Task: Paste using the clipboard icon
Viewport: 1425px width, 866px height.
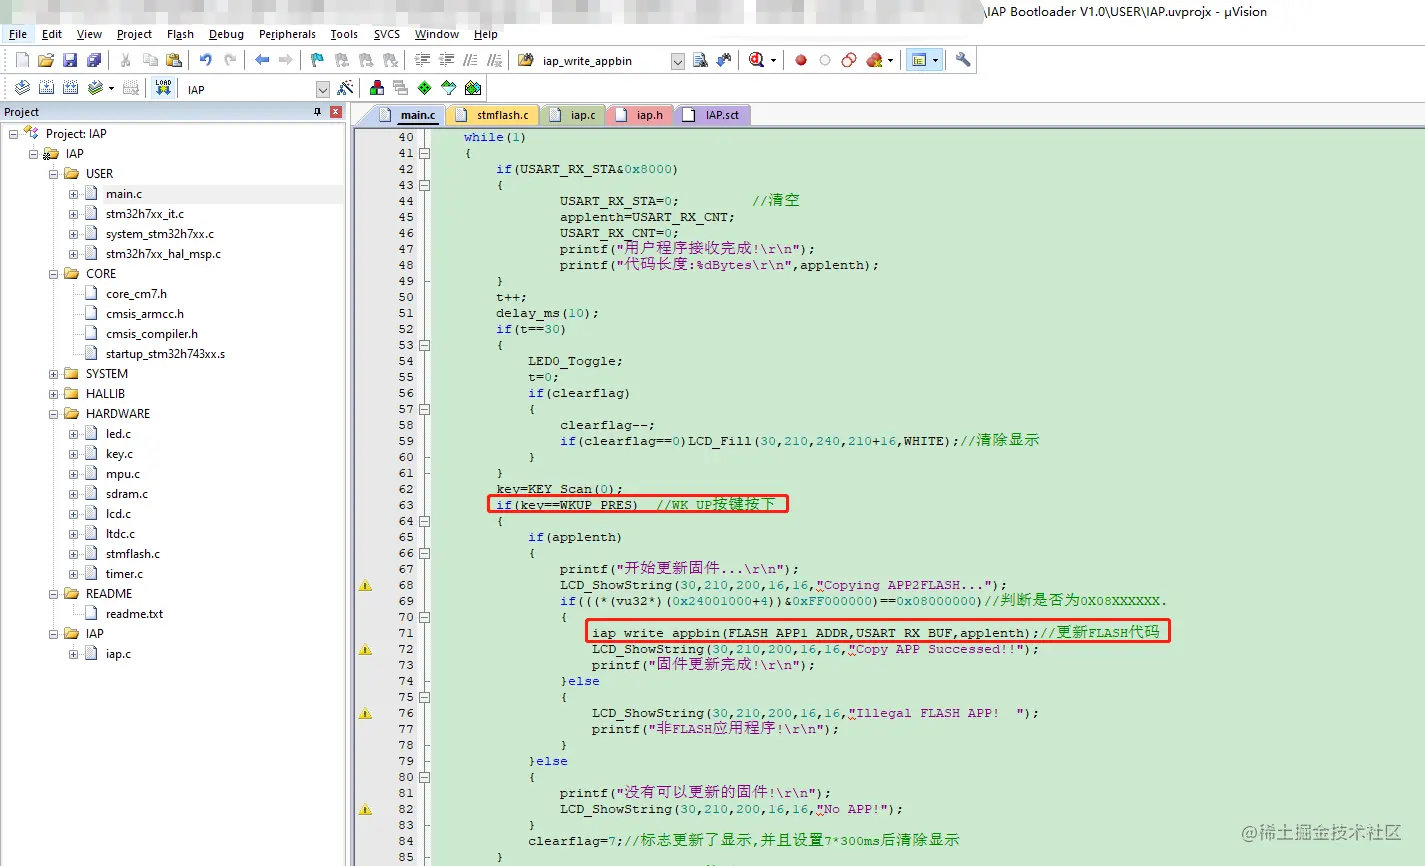Action: tap(174, 60)
